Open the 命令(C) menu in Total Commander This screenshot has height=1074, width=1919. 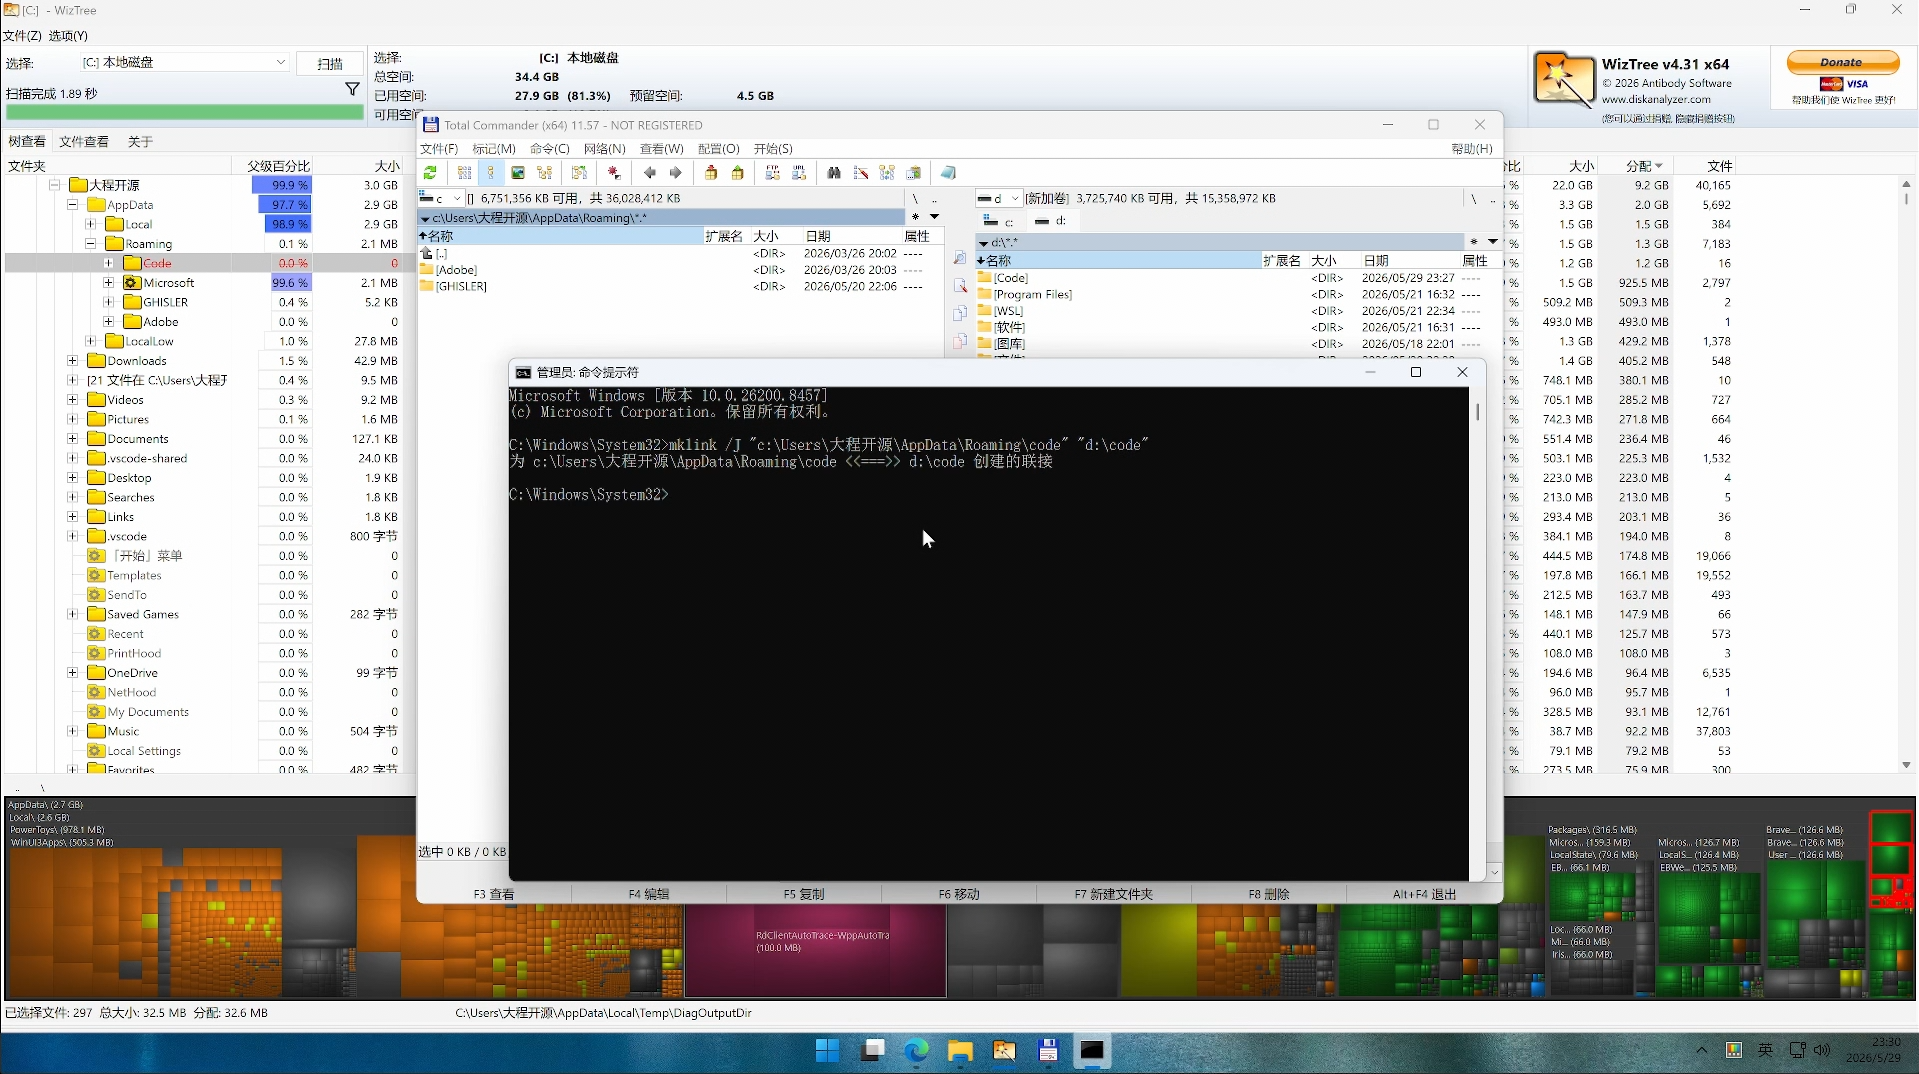tap(550, 149)
